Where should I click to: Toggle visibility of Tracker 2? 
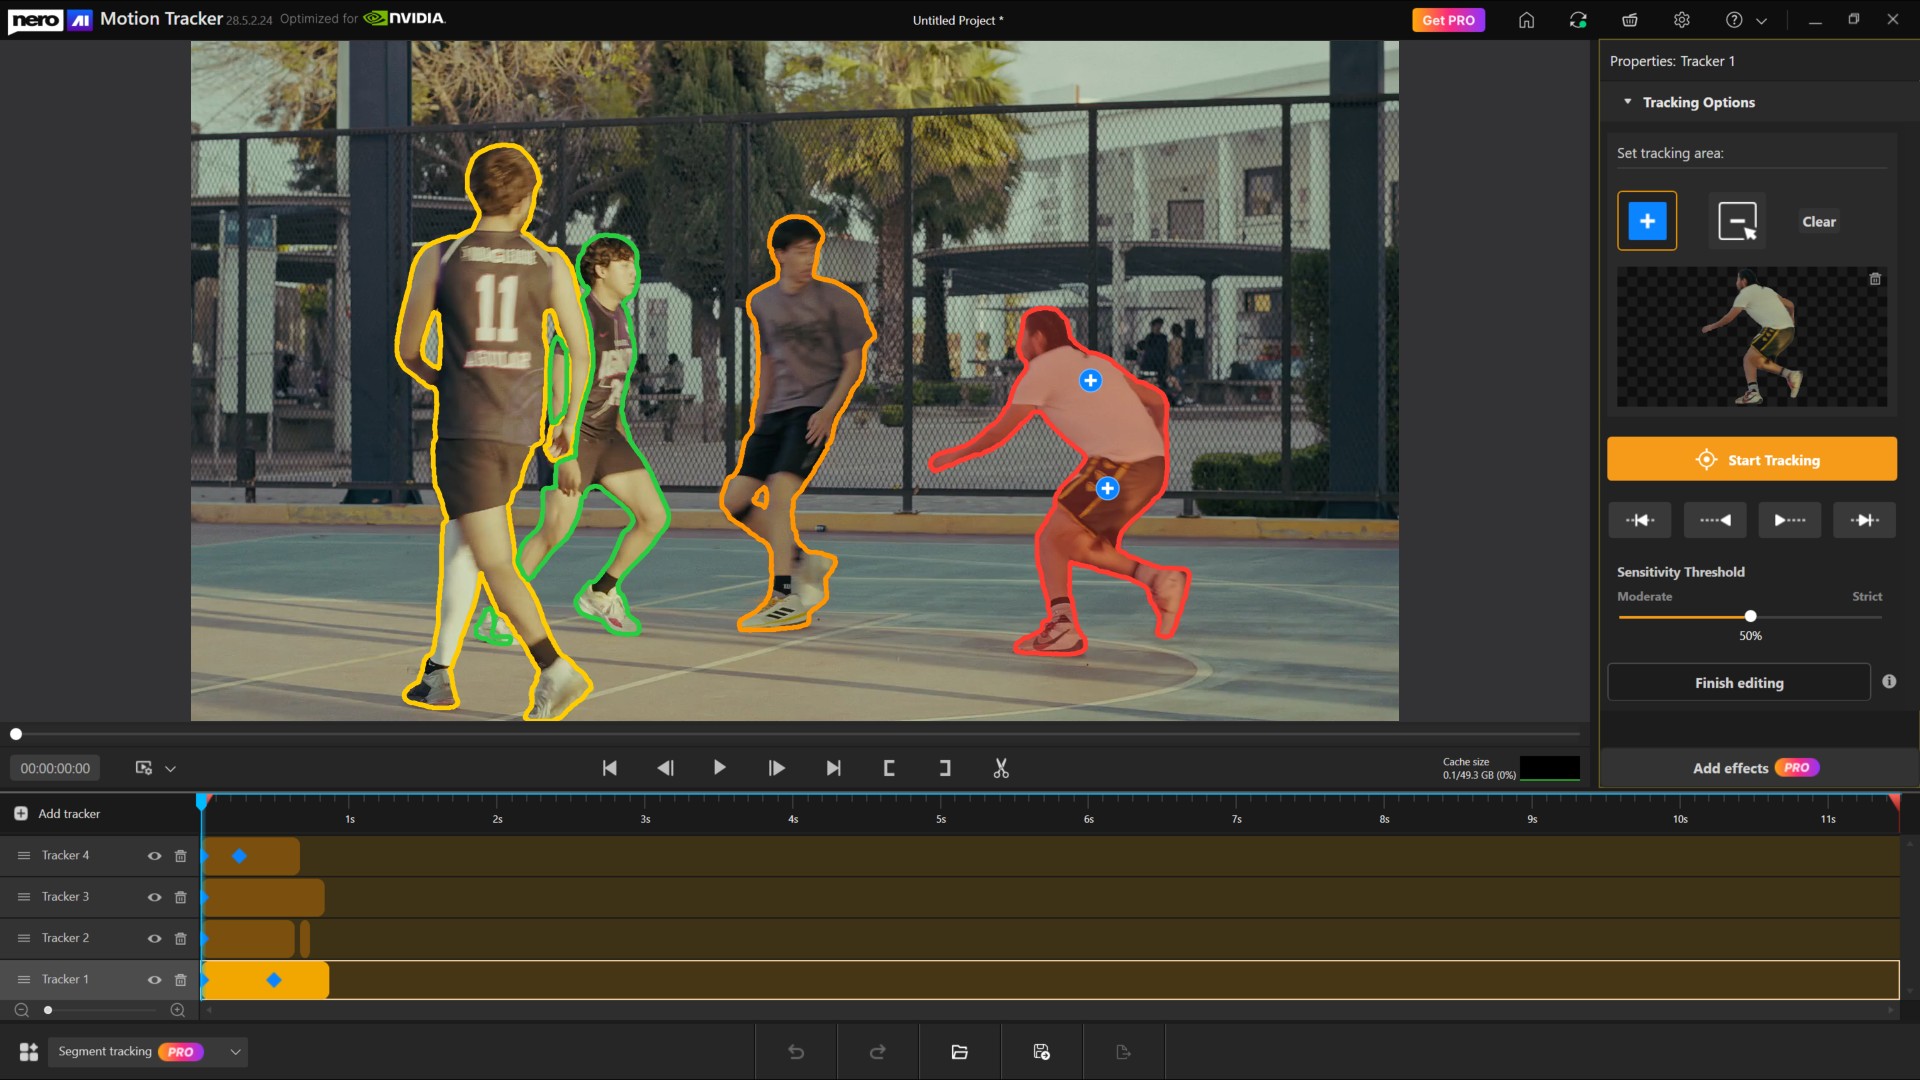coord(154,939)
